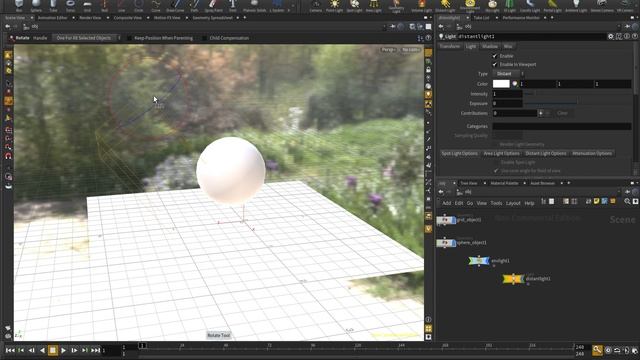Switch to the Shadow parameter tab
Viewport: 640px width, 360px height.
pos(490,47)
